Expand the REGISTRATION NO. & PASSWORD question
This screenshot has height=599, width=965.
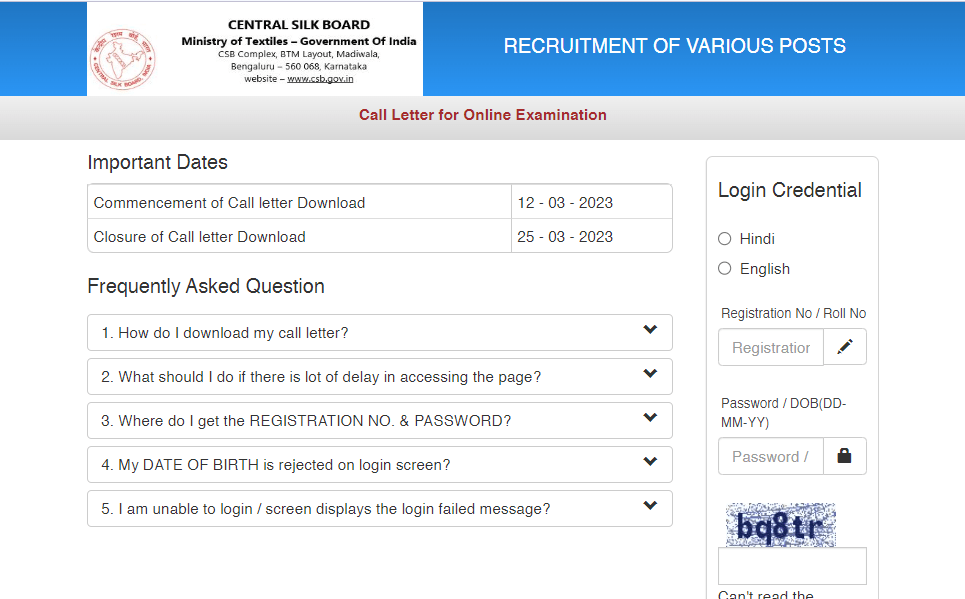pyautogui.click(x=306, y=421)
